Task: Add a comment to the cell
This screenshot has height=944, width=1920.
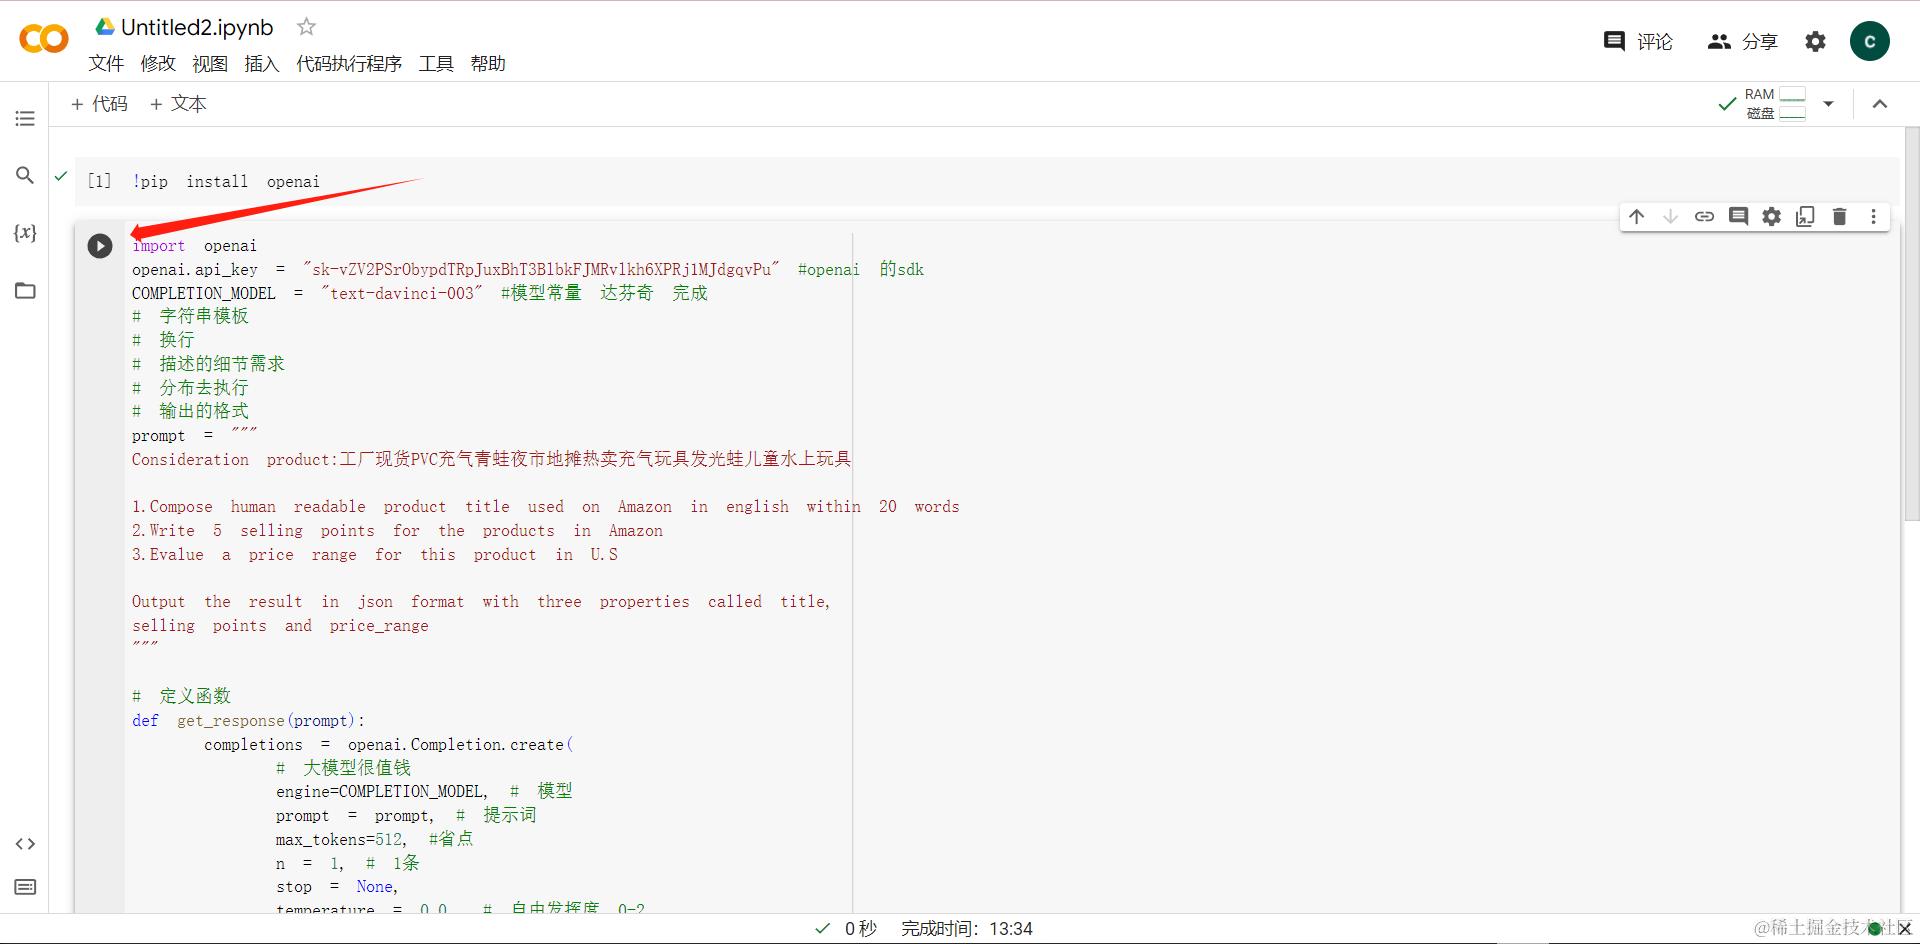Action: pos(1738,216)
